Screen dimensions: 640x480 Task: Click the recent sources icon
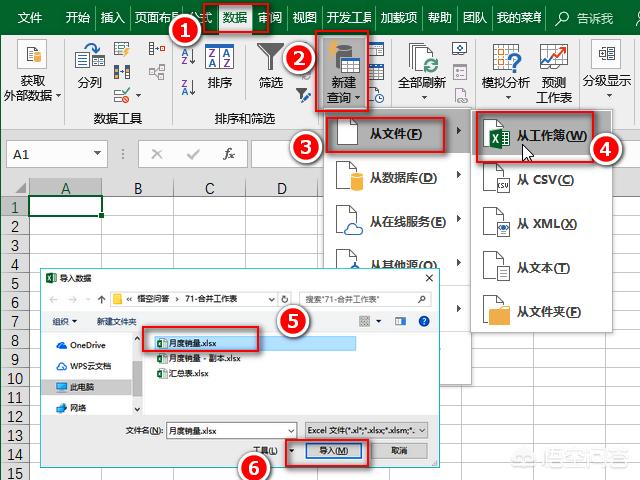point(376,95)
